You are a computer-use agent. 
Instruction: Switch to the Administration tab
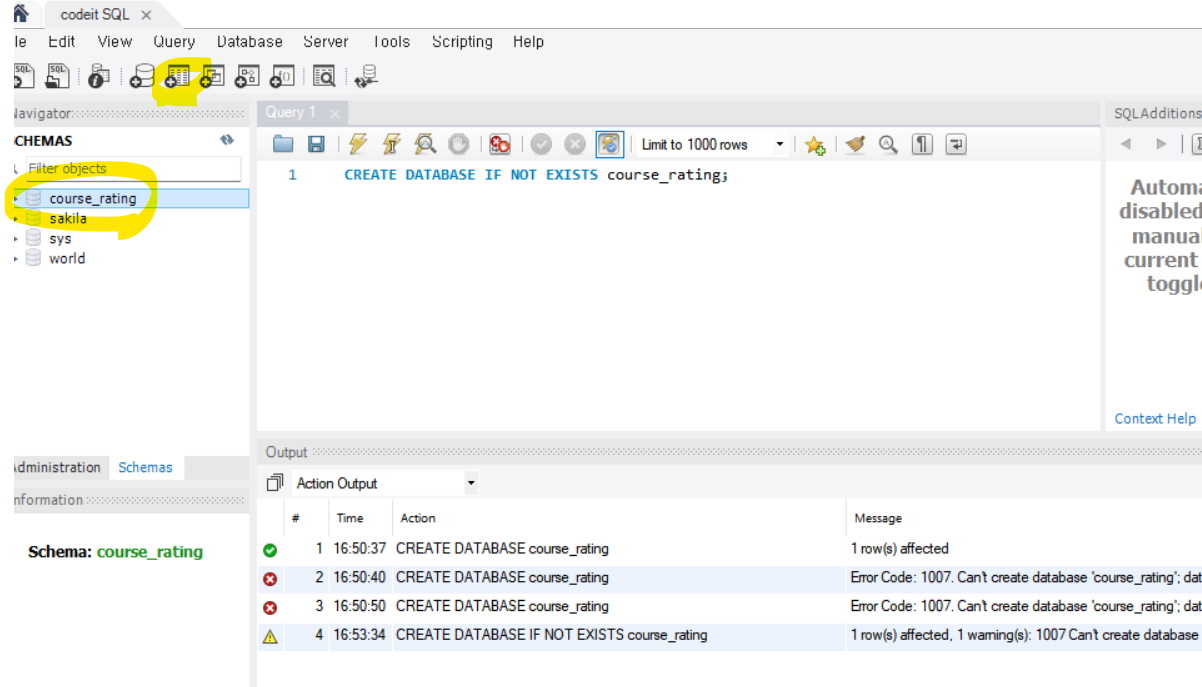point(56,467)
